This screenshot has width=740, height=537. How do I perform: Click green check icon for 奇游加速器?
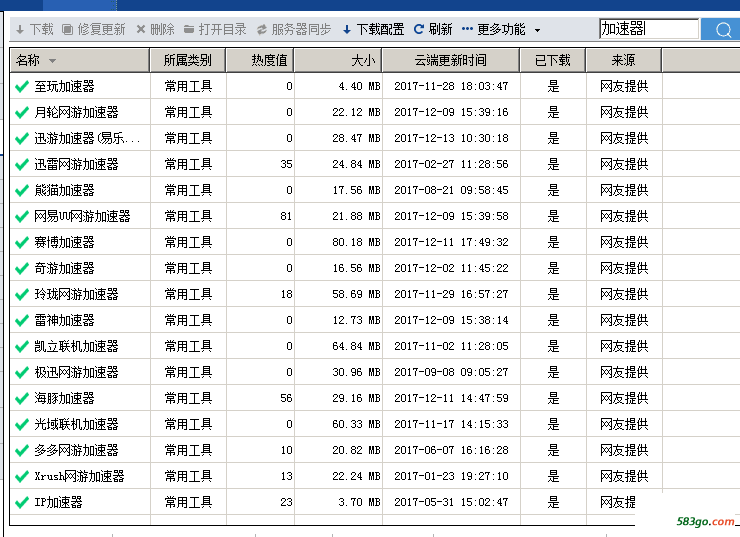pos(22,268)
